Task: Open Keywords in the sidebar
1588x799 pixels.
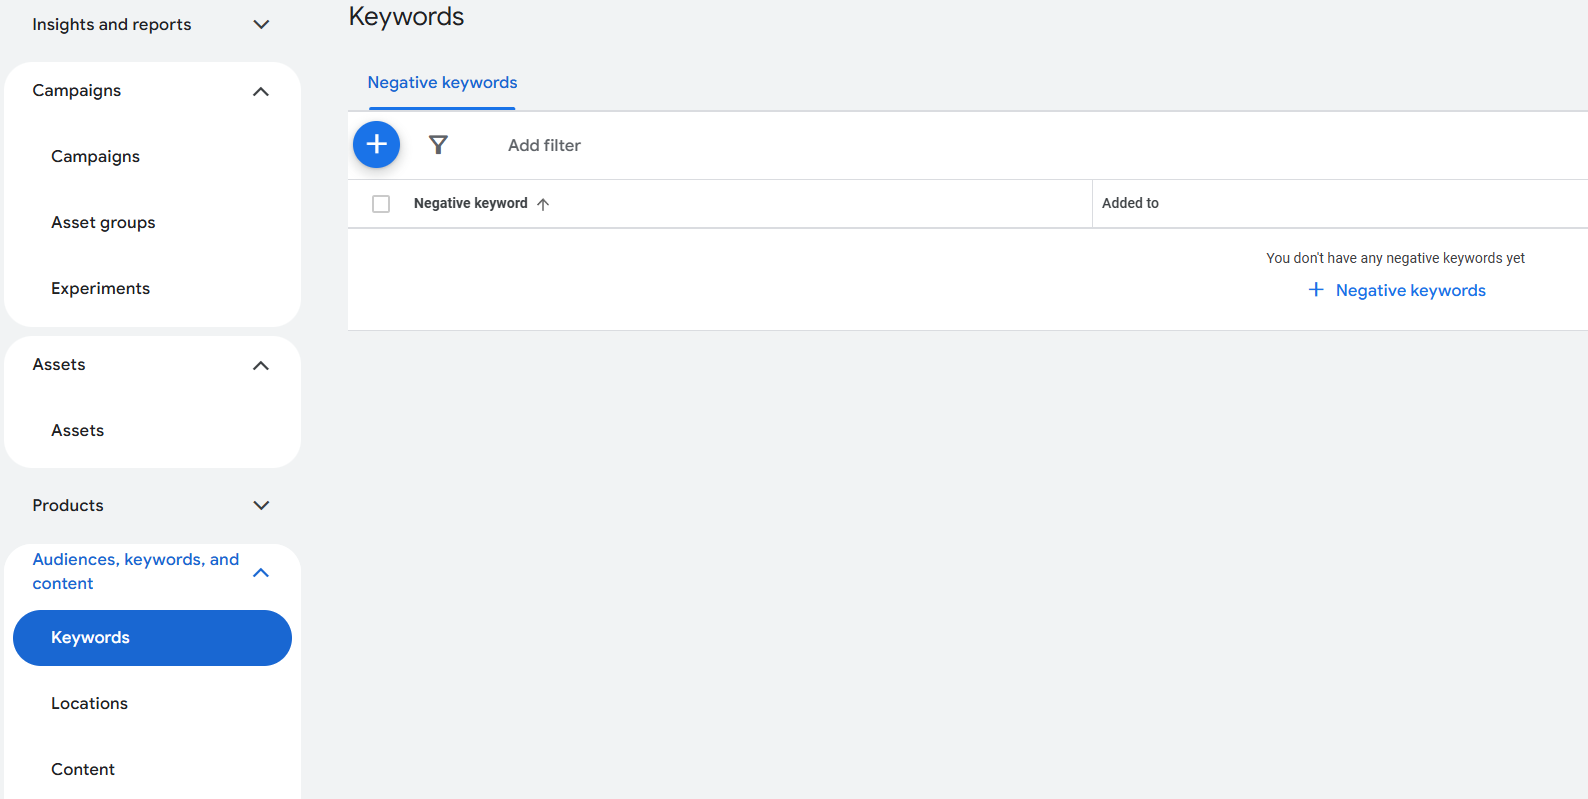Action: [x=152, y=638]
